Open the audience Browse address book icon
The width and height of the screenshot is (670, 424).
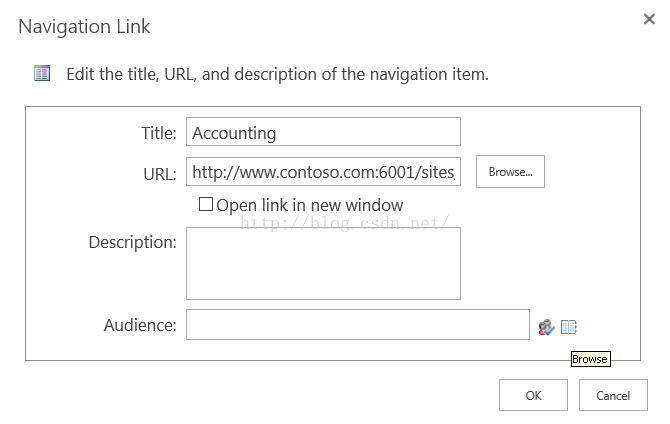pos(569,327)
